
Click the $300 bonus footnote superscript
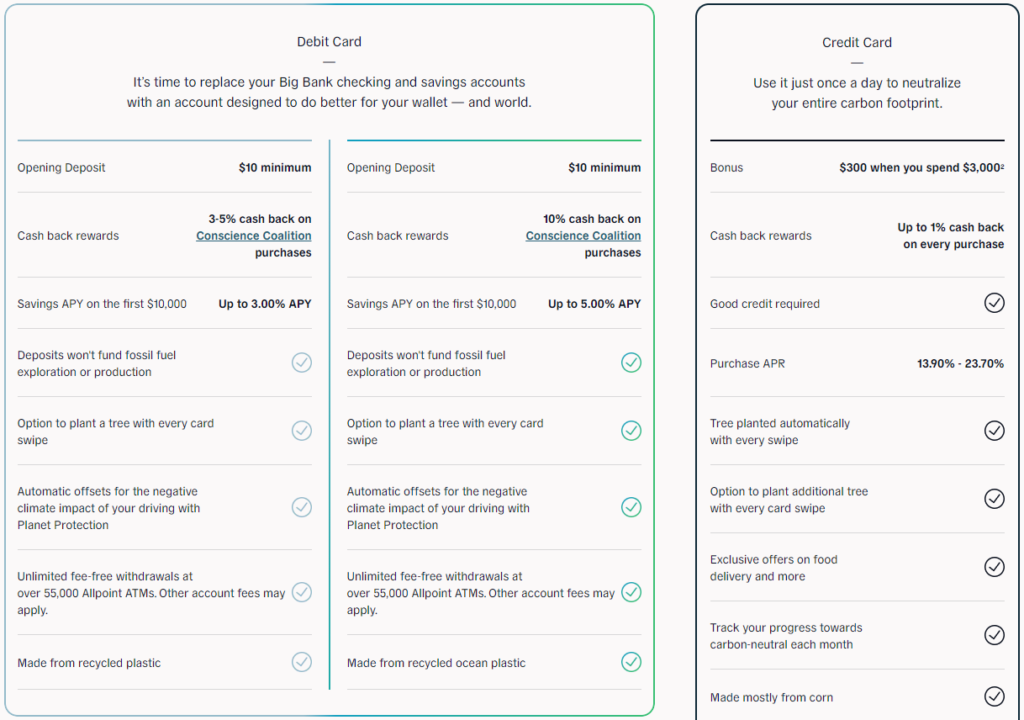click(1002, 165)
